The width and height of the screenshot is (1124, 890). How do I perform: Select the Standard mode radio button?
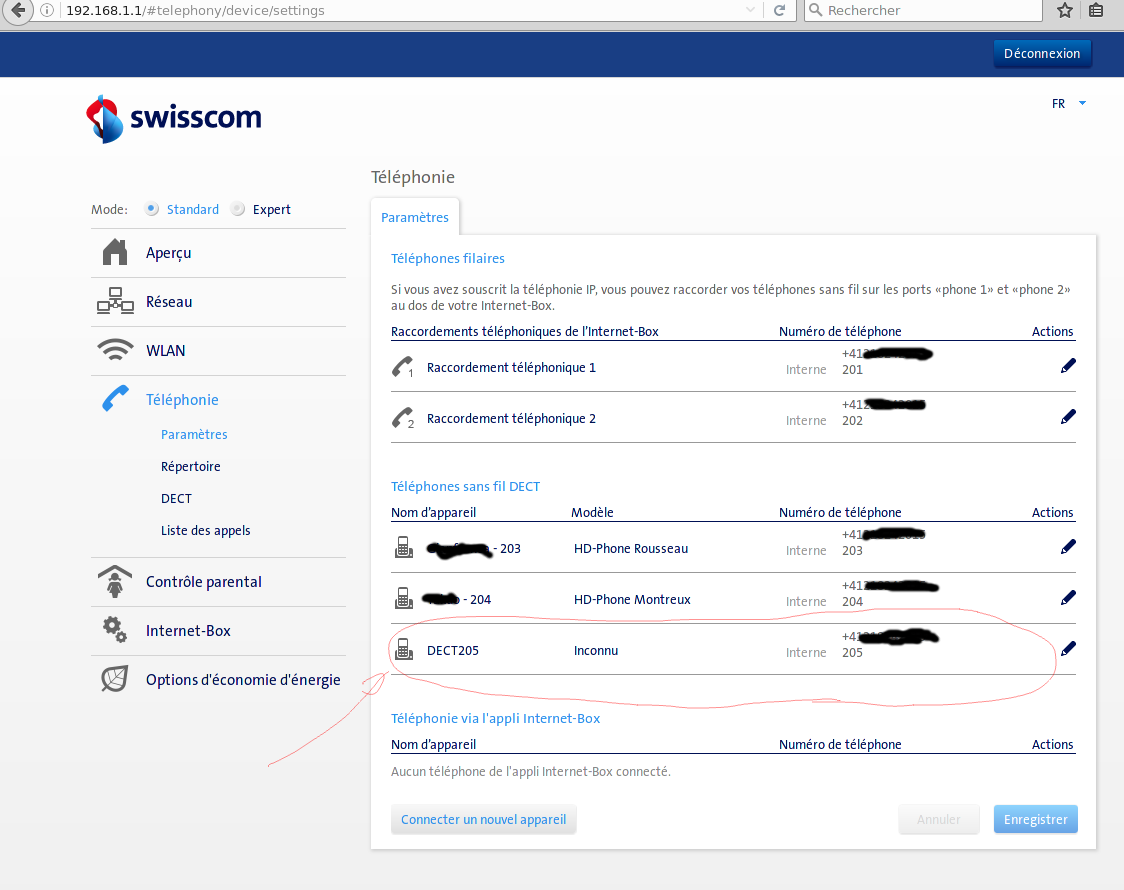(x=151, y=208)
